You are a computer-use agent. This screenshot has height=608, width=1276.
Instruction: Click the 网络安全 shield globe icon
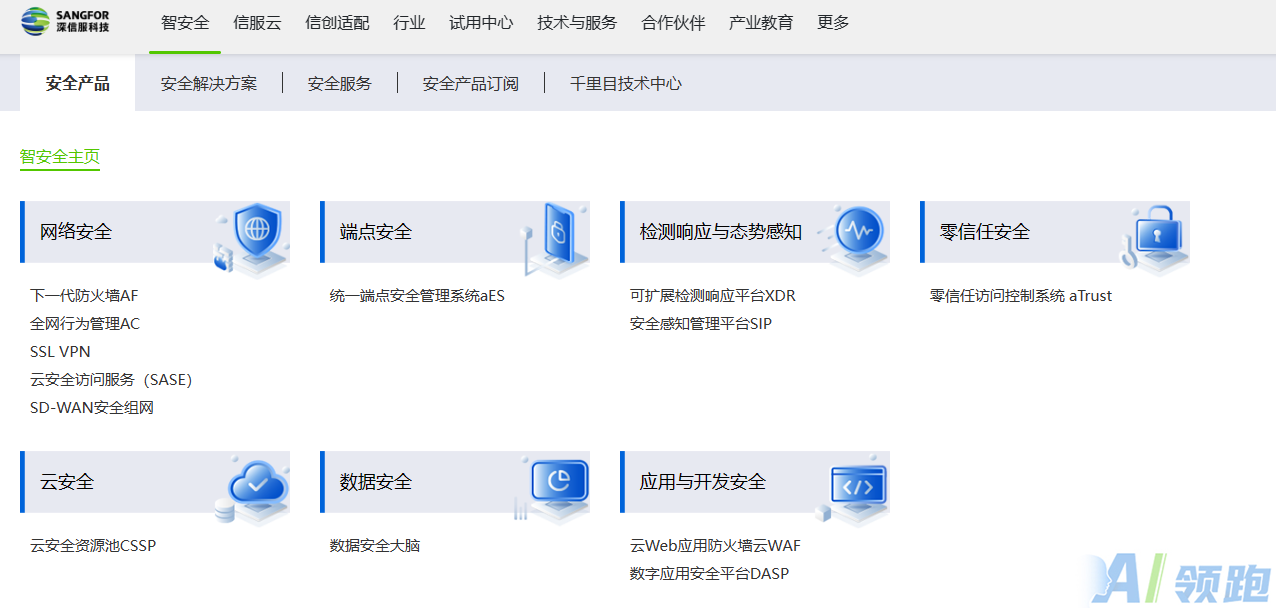click(x=251, y=238)
